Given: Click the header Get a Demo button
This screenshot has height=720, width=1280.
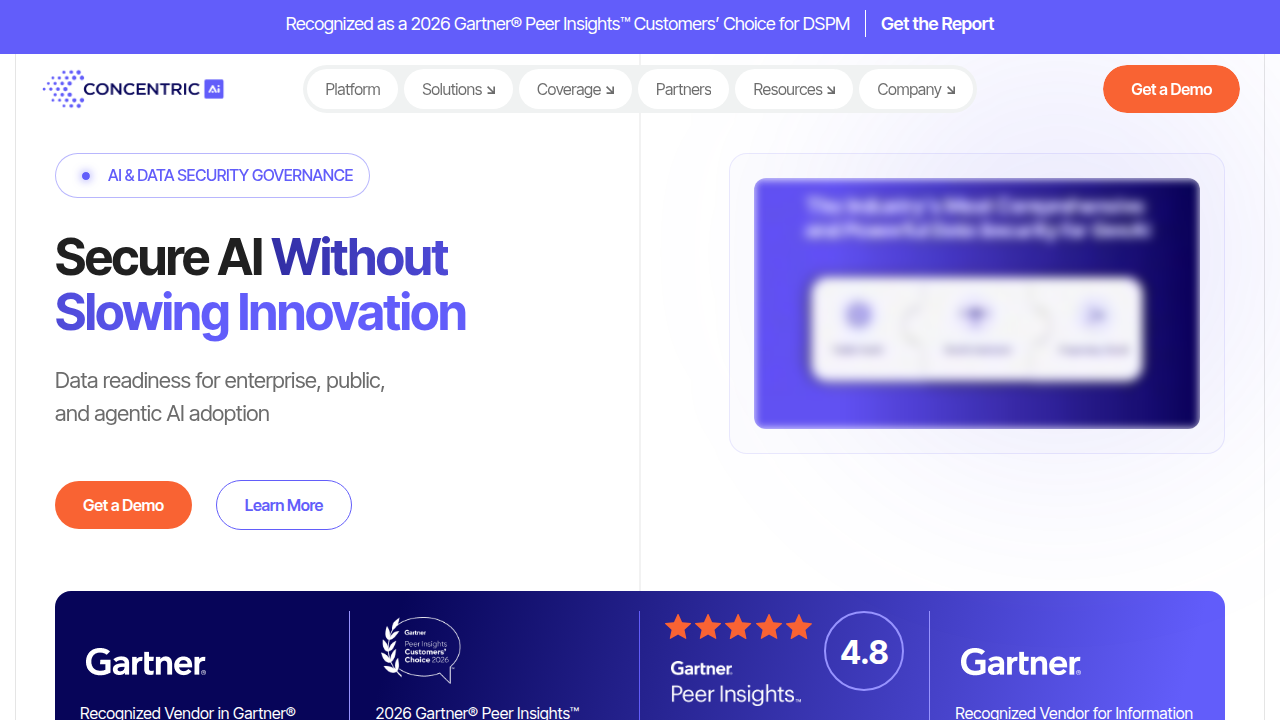Looking at the screenshot, I should (1171, 89).
